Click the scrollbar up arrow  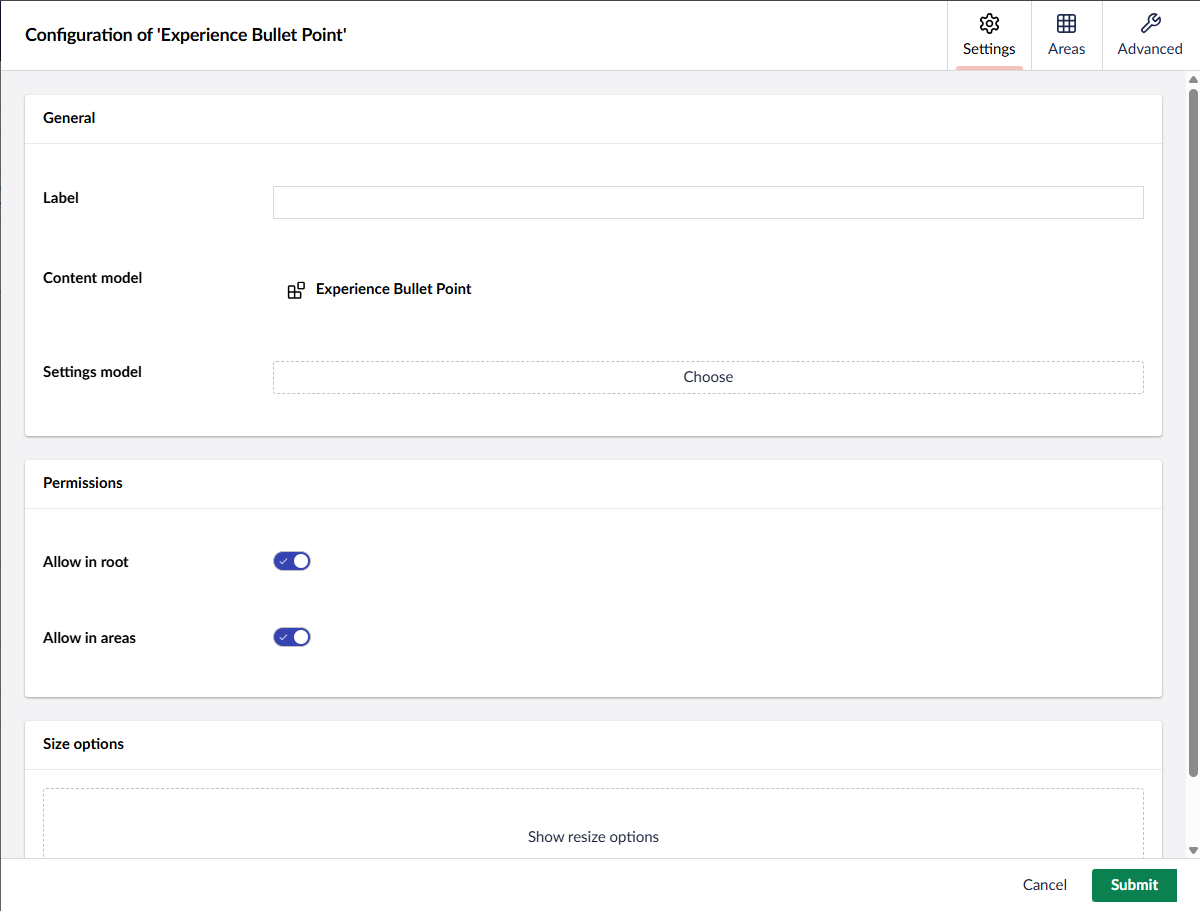[1192, 79]
